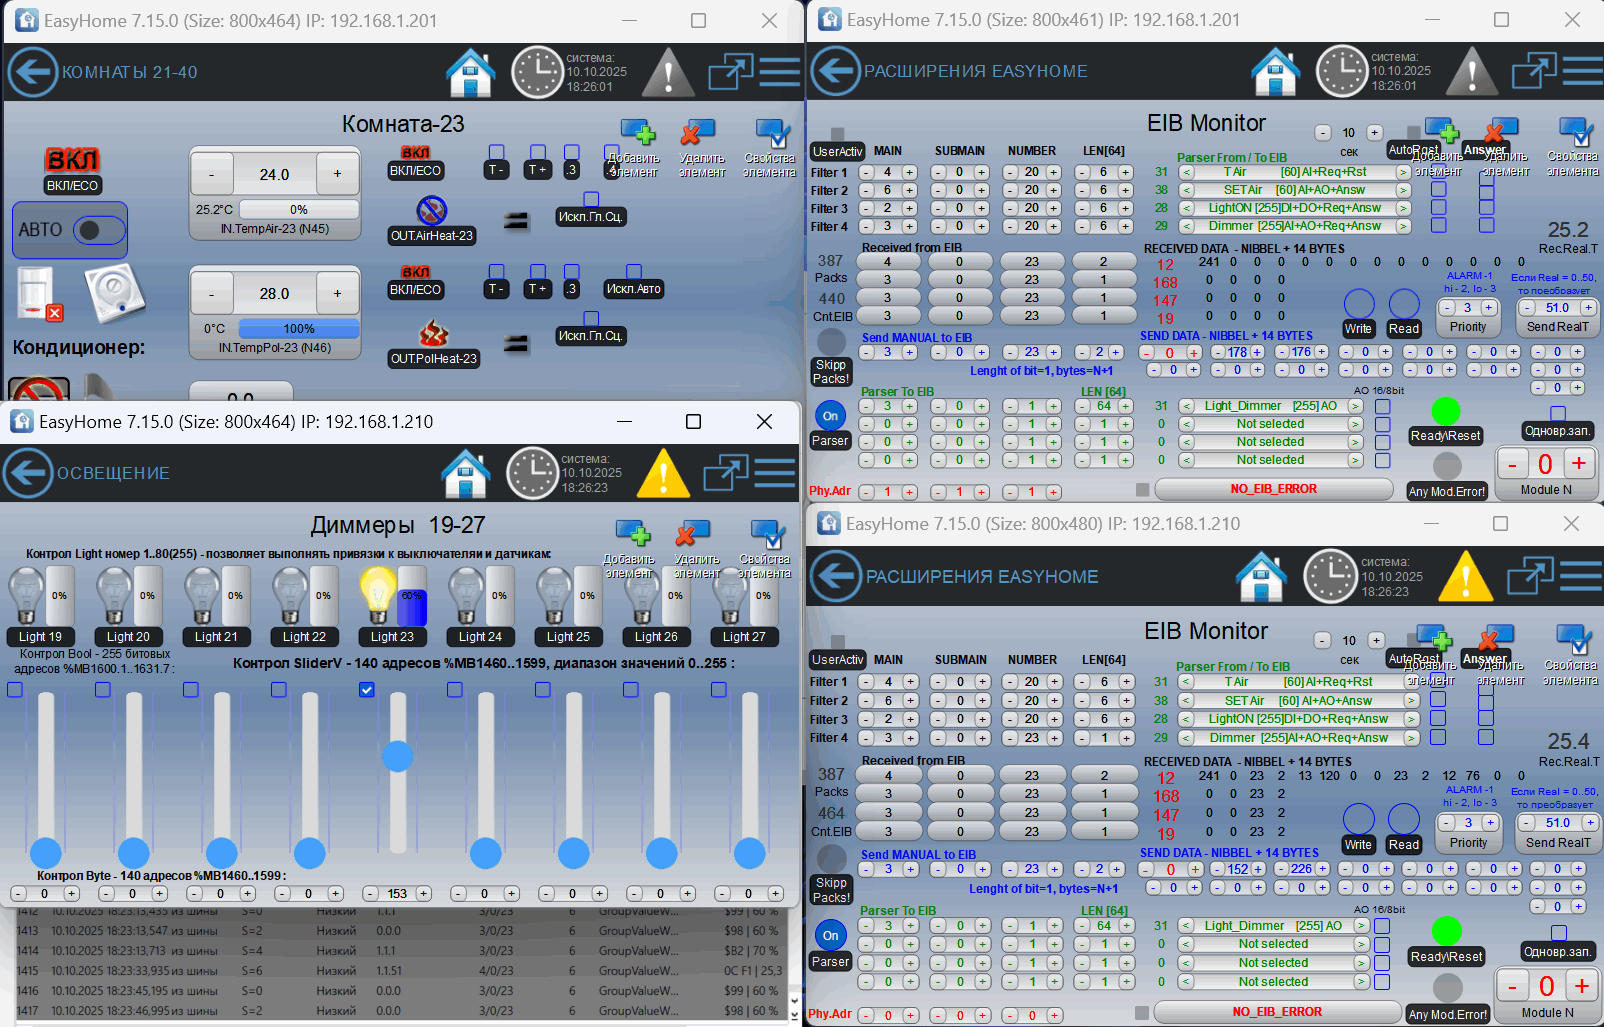Screen dimensions: 1604x1027
Task: Click right arrow of 'SET Air' selector, lower EIB Monitor
Action: pos(1411,701)
